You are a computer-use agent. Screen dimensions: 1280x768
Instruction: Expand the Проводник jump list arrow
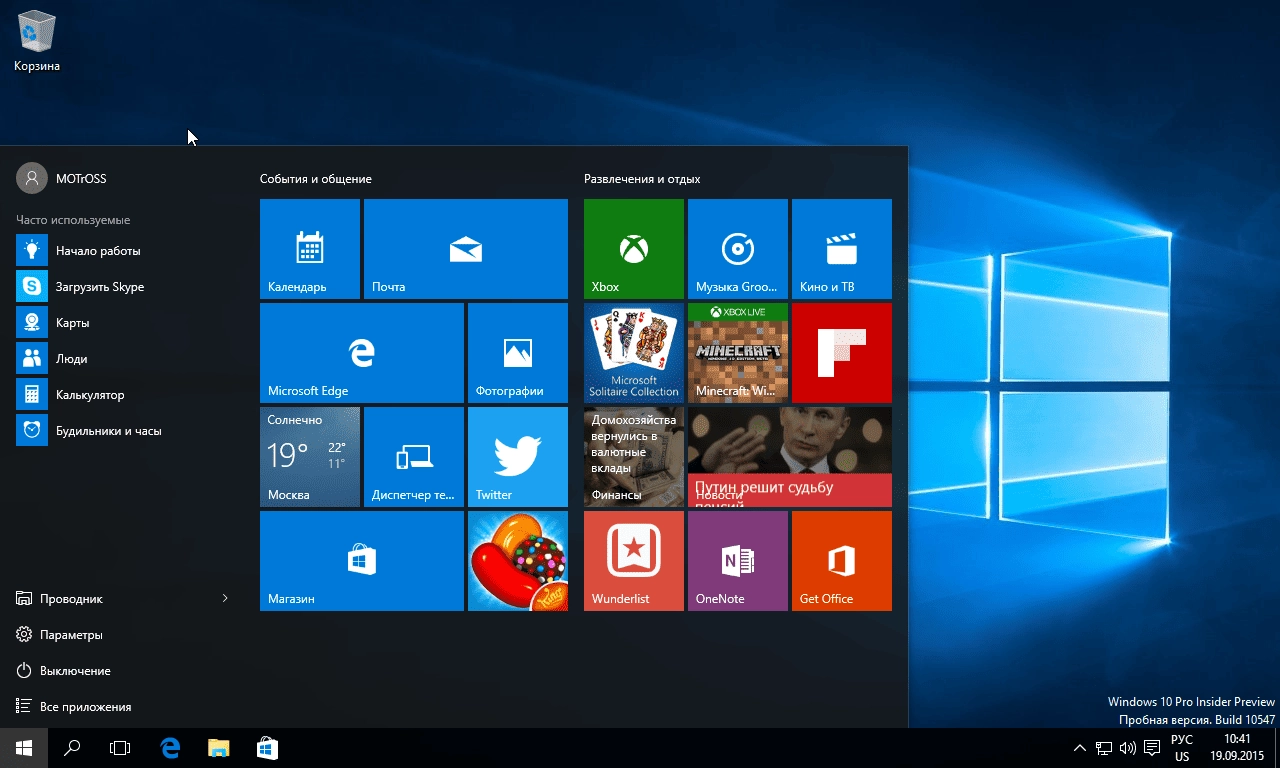coord(225,598)
